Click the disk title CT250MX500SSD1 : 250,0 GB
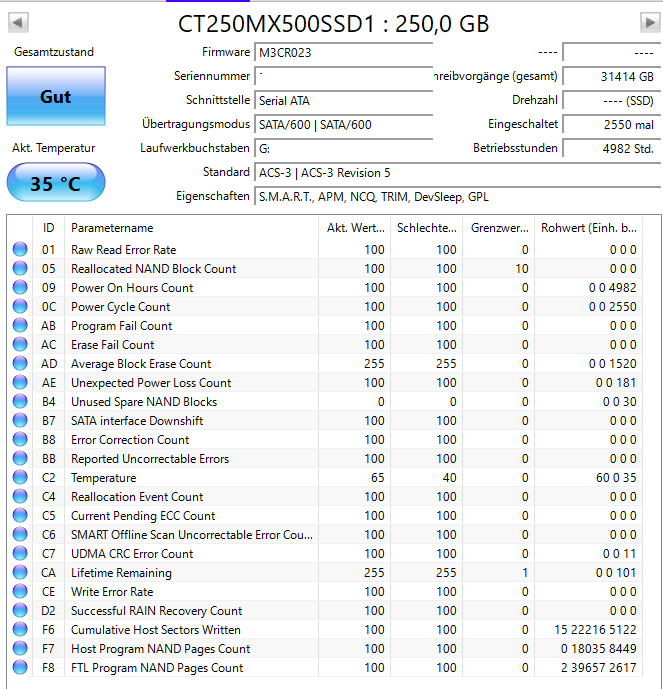This screenshot has width=663, height=689. click(x=333, y=23)
